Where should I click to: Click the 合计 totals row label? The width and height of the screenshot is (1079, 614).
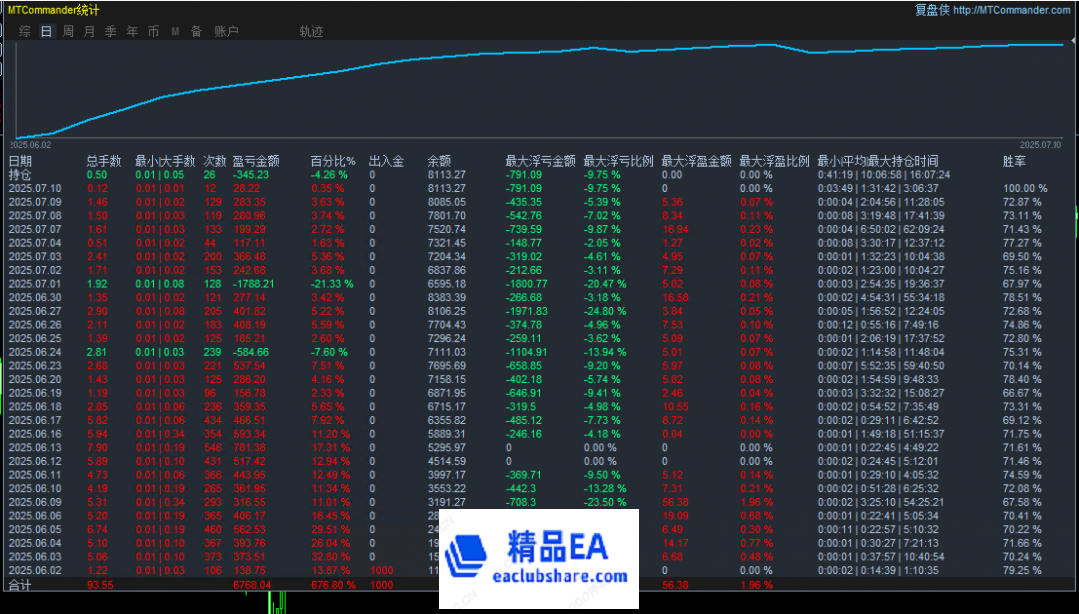coord(20,584)
